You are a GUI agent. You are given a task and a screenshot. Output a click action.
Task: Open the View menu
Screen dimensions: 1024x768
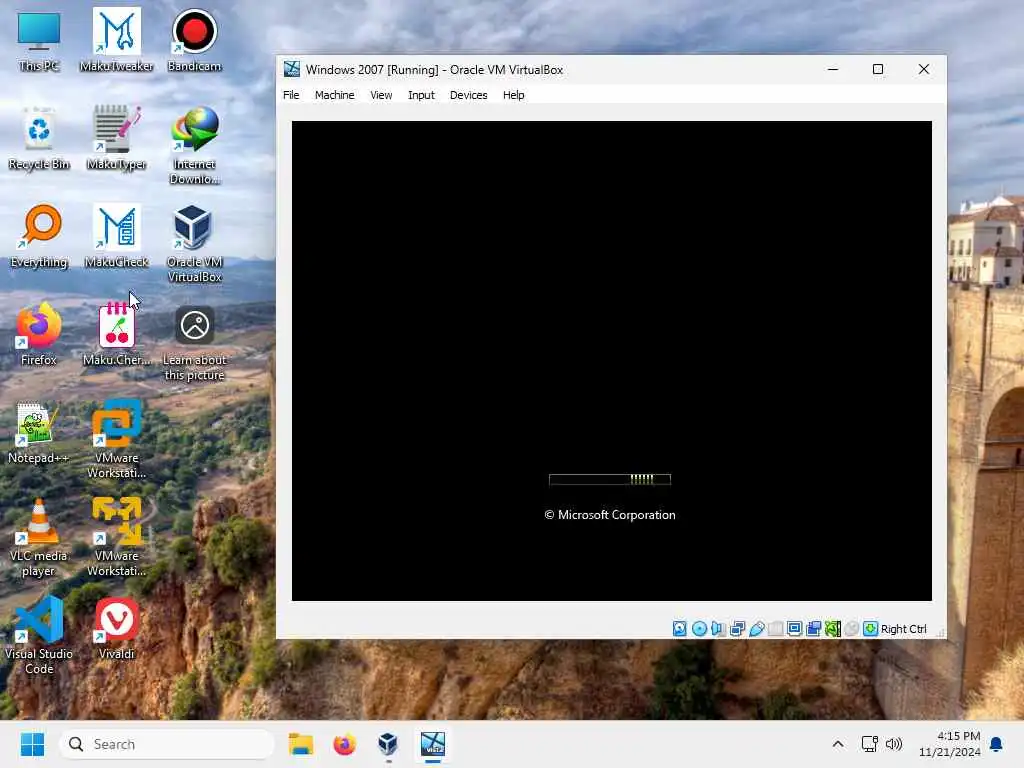pyautogui.click(x=381, y=95)
